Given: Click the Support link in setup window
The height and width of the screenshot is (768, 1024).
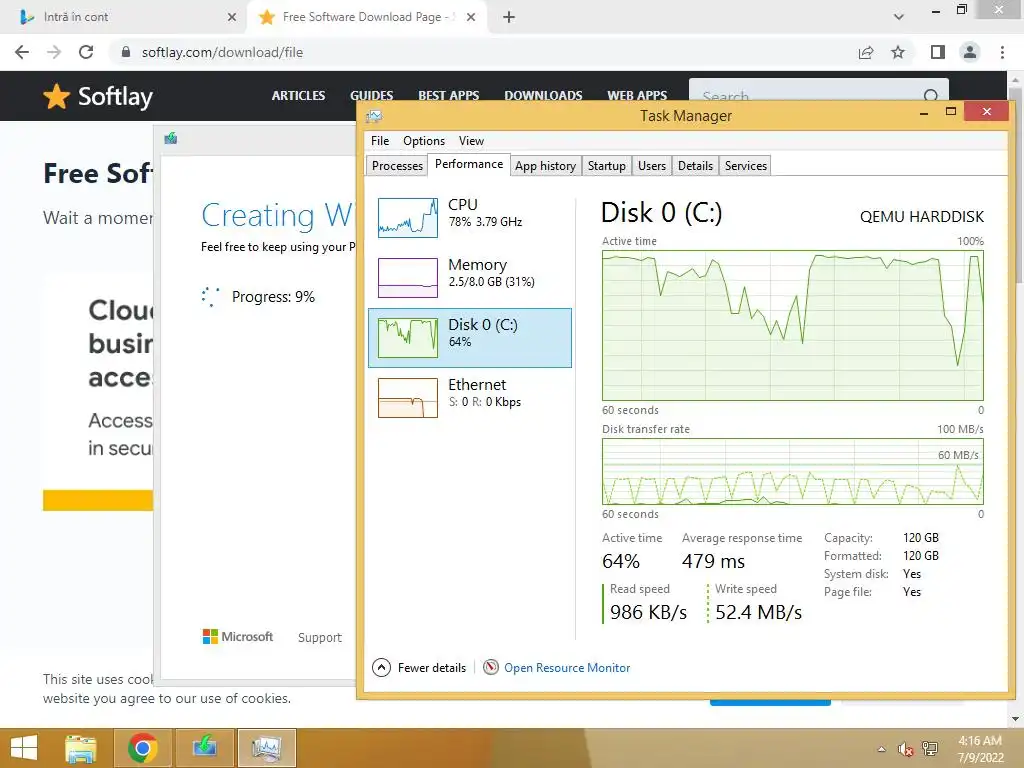Looking at the screenshot, I should [x=319, y=637].
